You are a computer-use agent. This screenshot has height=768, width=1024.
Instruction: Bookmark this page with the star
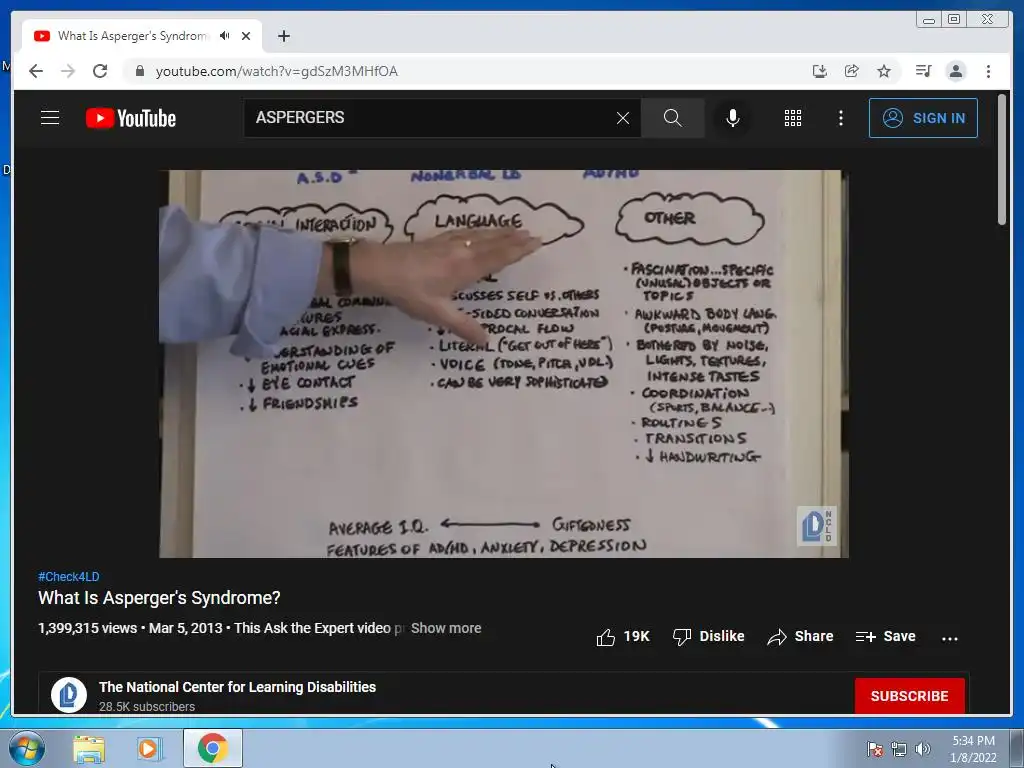point(884,71)
